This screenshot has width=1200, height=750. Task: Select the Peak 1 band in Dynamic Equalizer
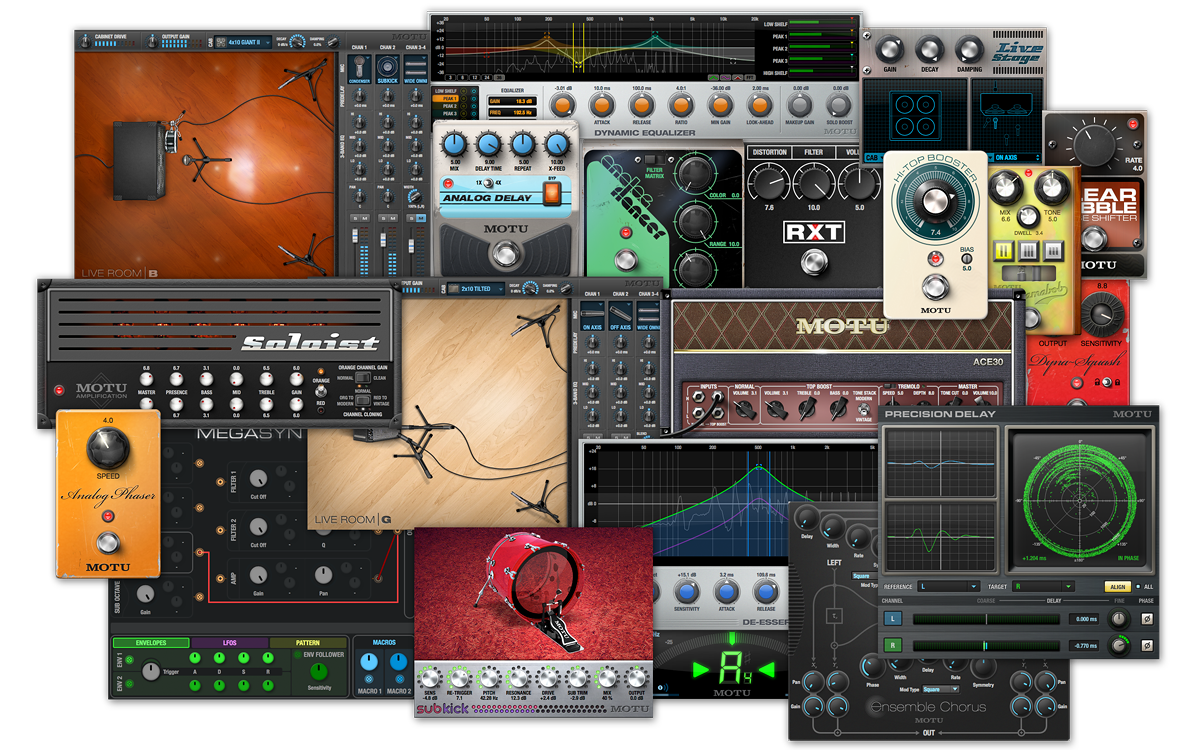click(448, 99)
